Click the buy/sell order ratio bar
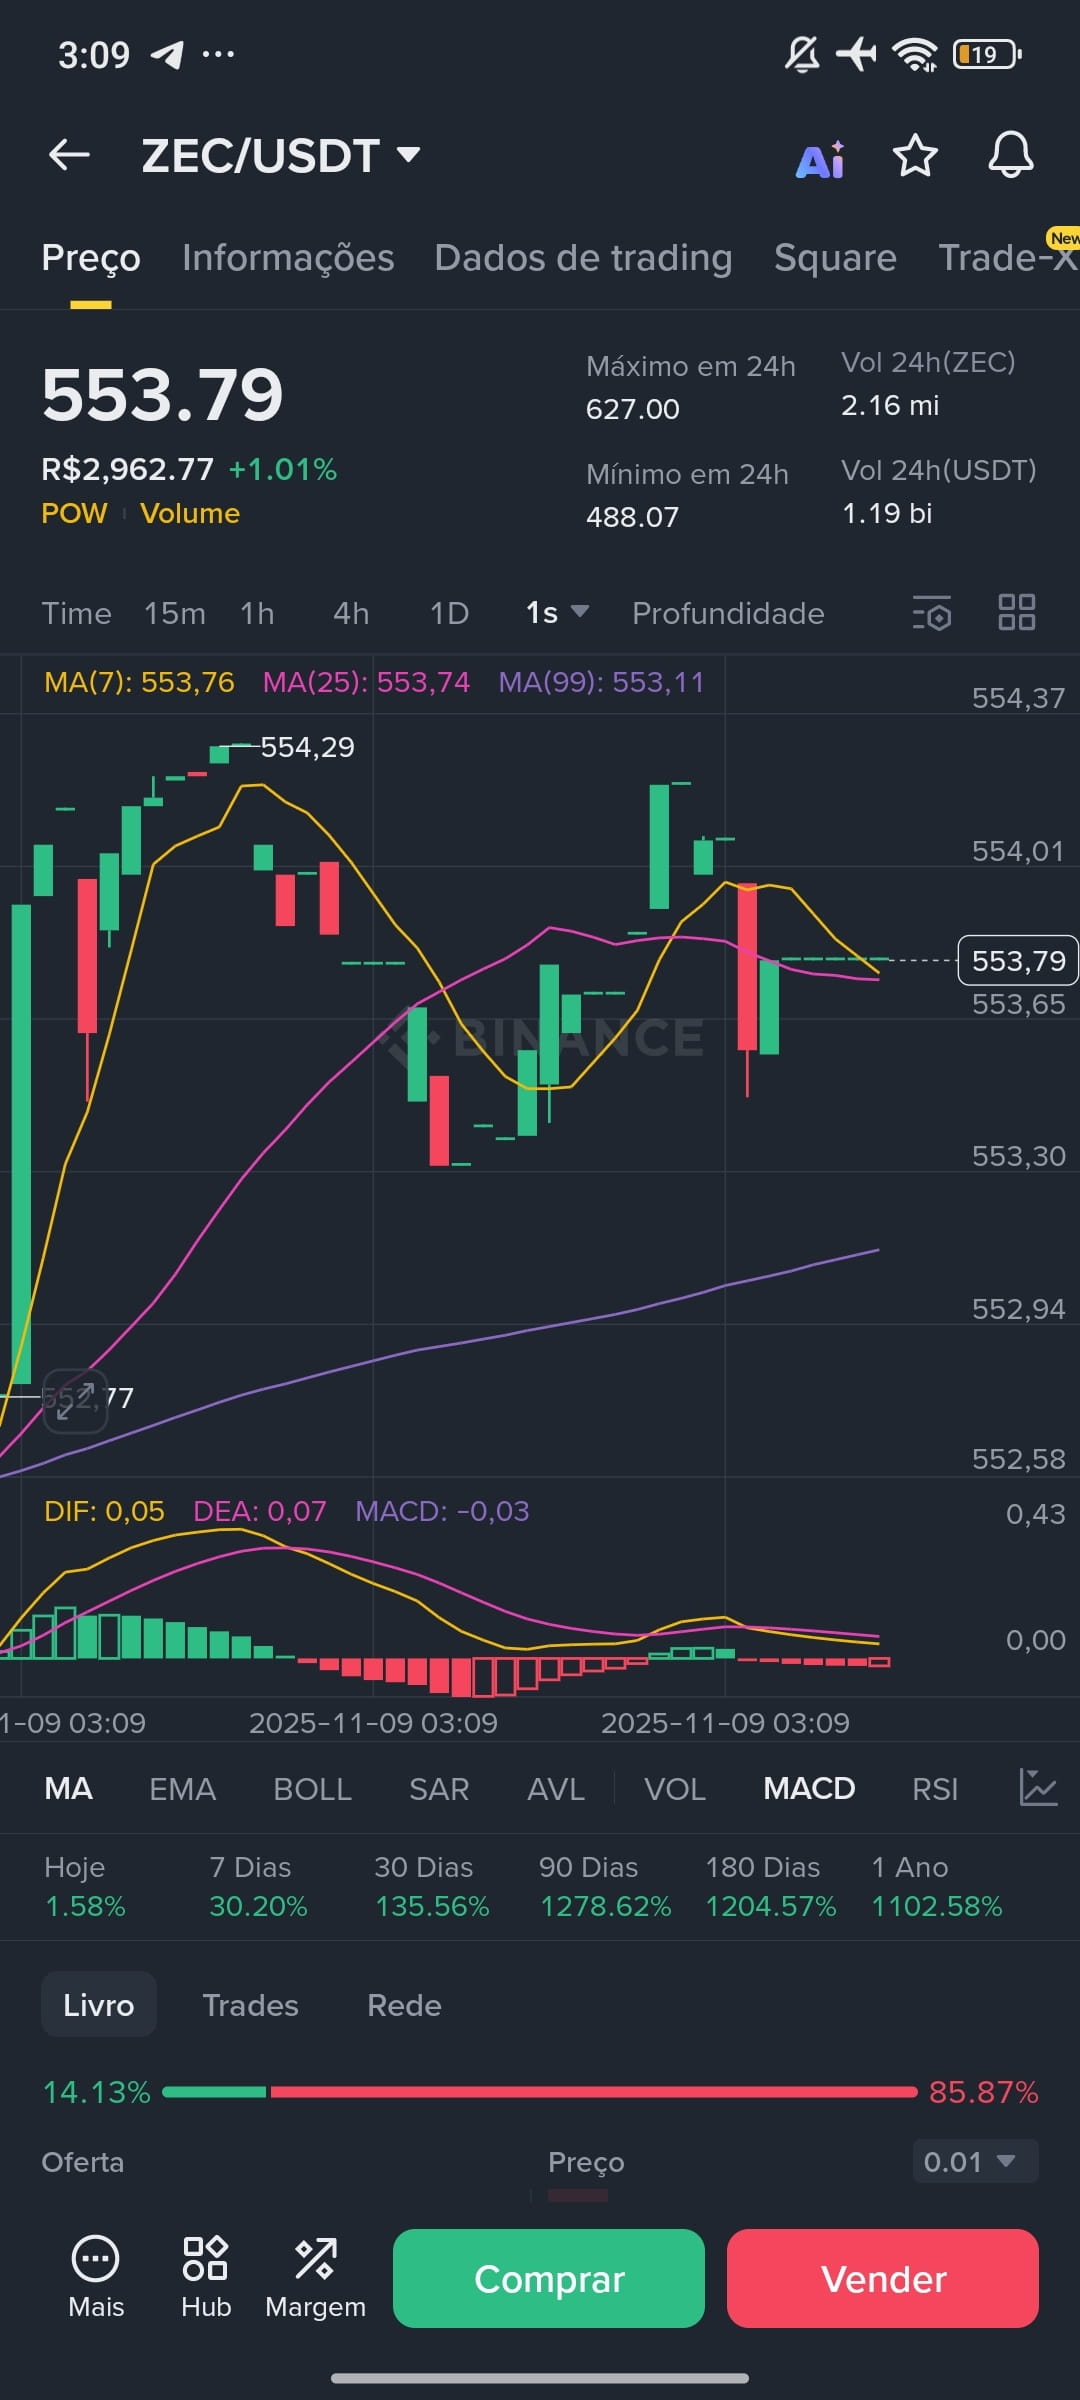Viewport: 1080px width, 2400px height. pyautogui.click(x=539, y=2092)
